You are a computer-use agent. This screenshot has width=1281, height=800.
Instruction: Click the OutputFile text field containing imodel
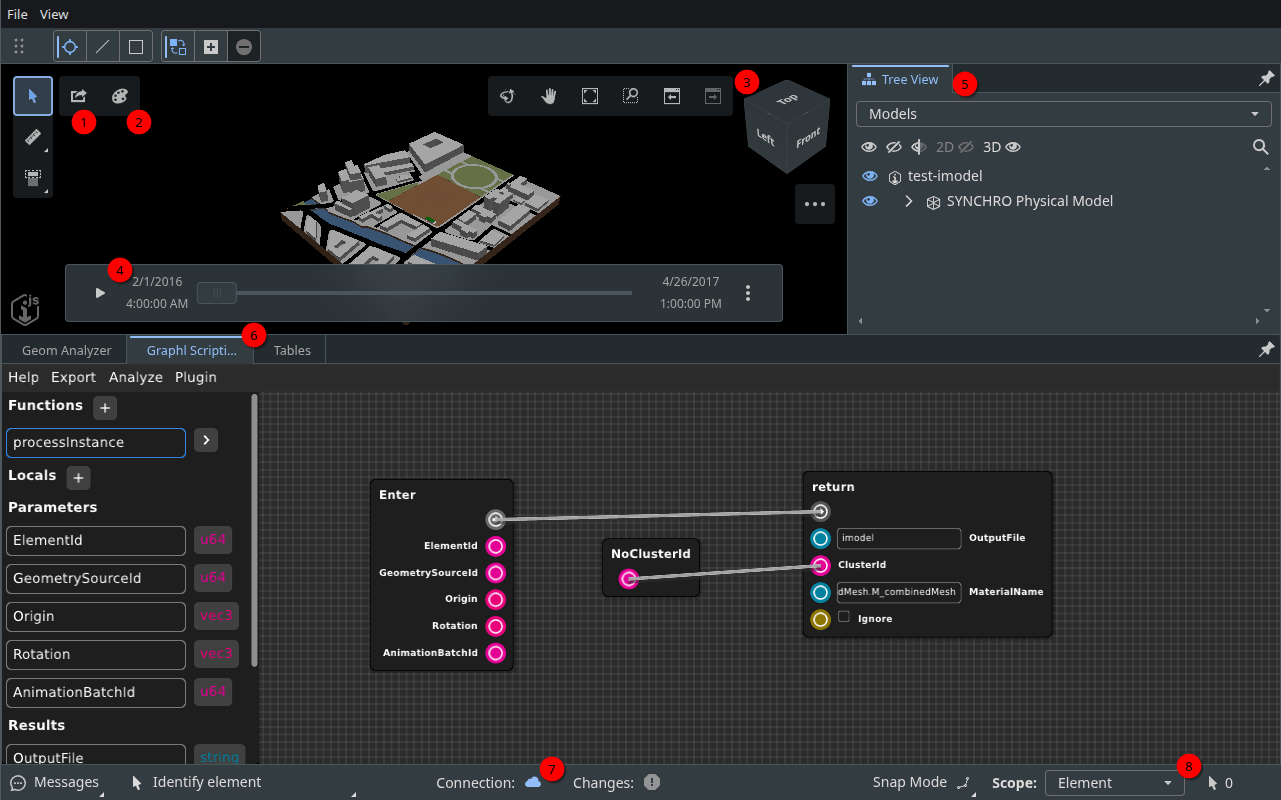898,538
